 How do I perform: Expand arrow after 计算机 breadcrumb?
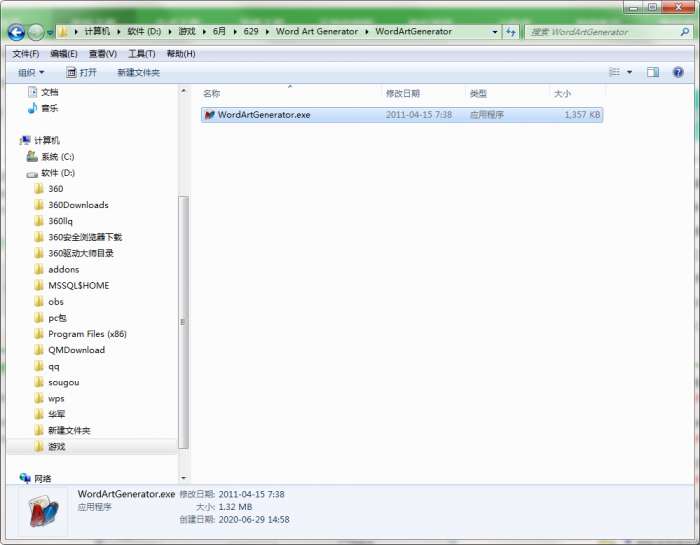click(119, 32)
